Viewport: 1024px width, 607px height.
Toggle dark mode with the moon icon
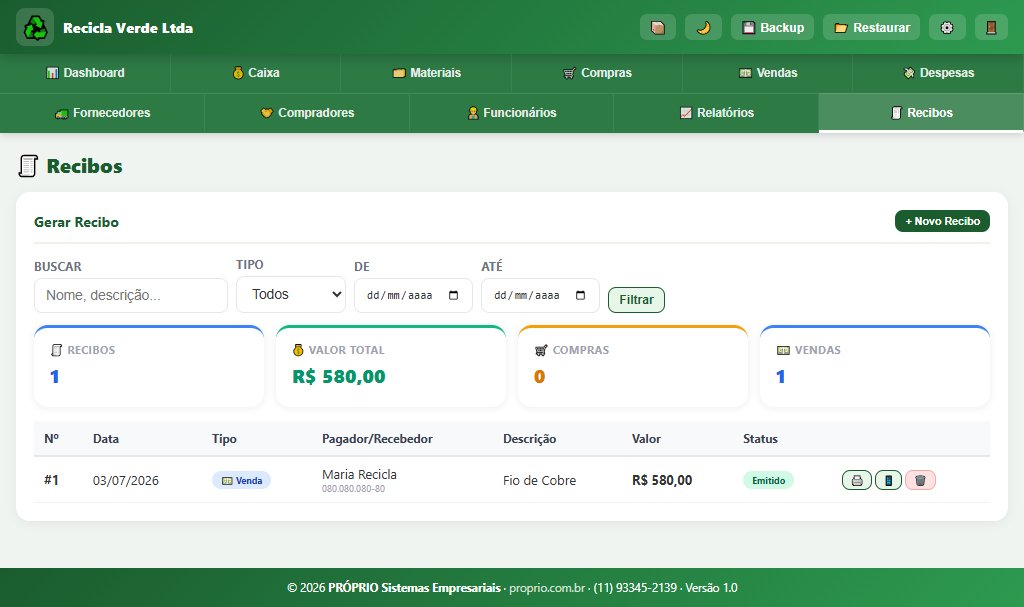click(x=703, y=27)
